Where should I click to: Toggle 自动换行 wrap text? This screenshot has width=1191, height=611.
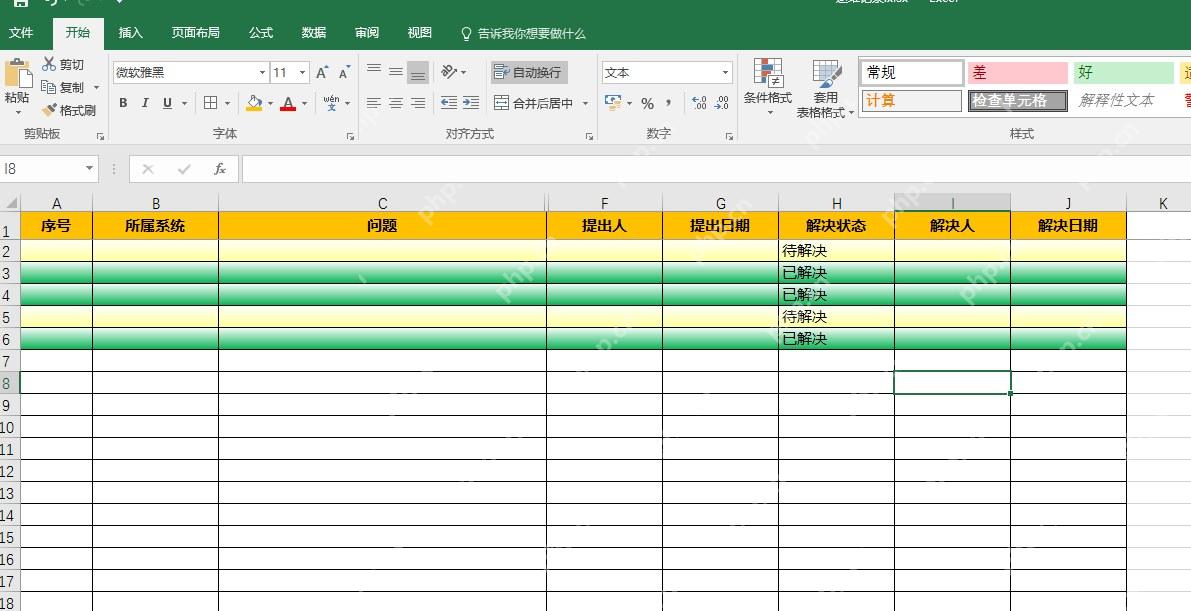pyautogui.click(x=529, y=72)
